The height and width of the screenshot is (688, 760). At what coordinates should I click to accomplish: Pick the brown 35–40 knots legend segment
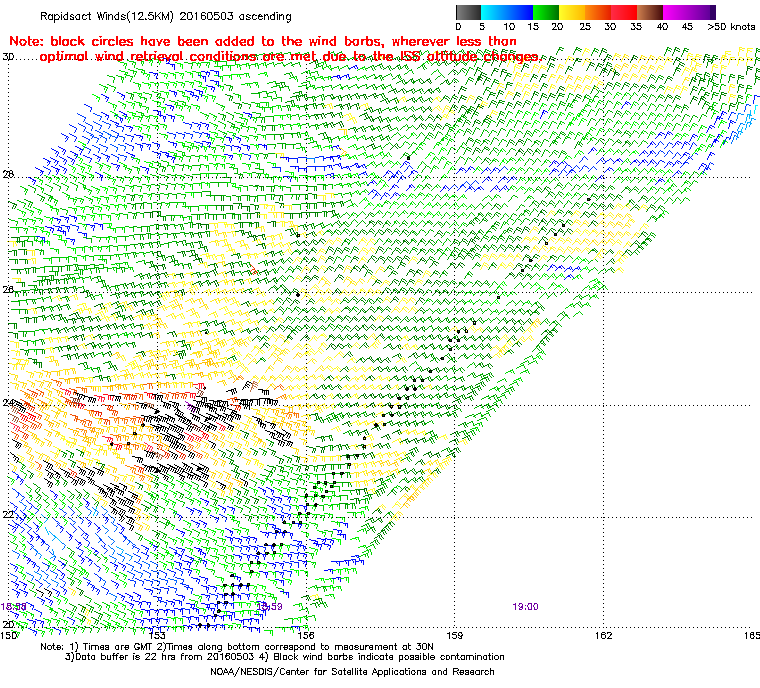[x=650, y=12]
